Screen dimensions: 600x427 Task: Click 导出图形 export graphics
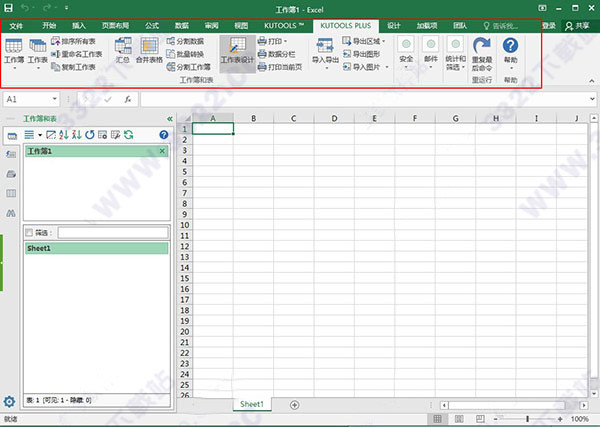pyautogui.click(x=361, y=54)
